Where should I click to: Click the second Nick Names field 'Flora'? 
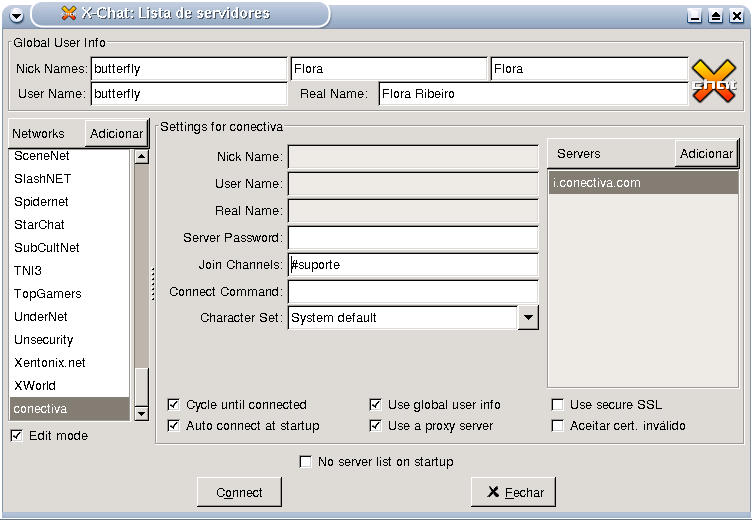tap(389, 69)
